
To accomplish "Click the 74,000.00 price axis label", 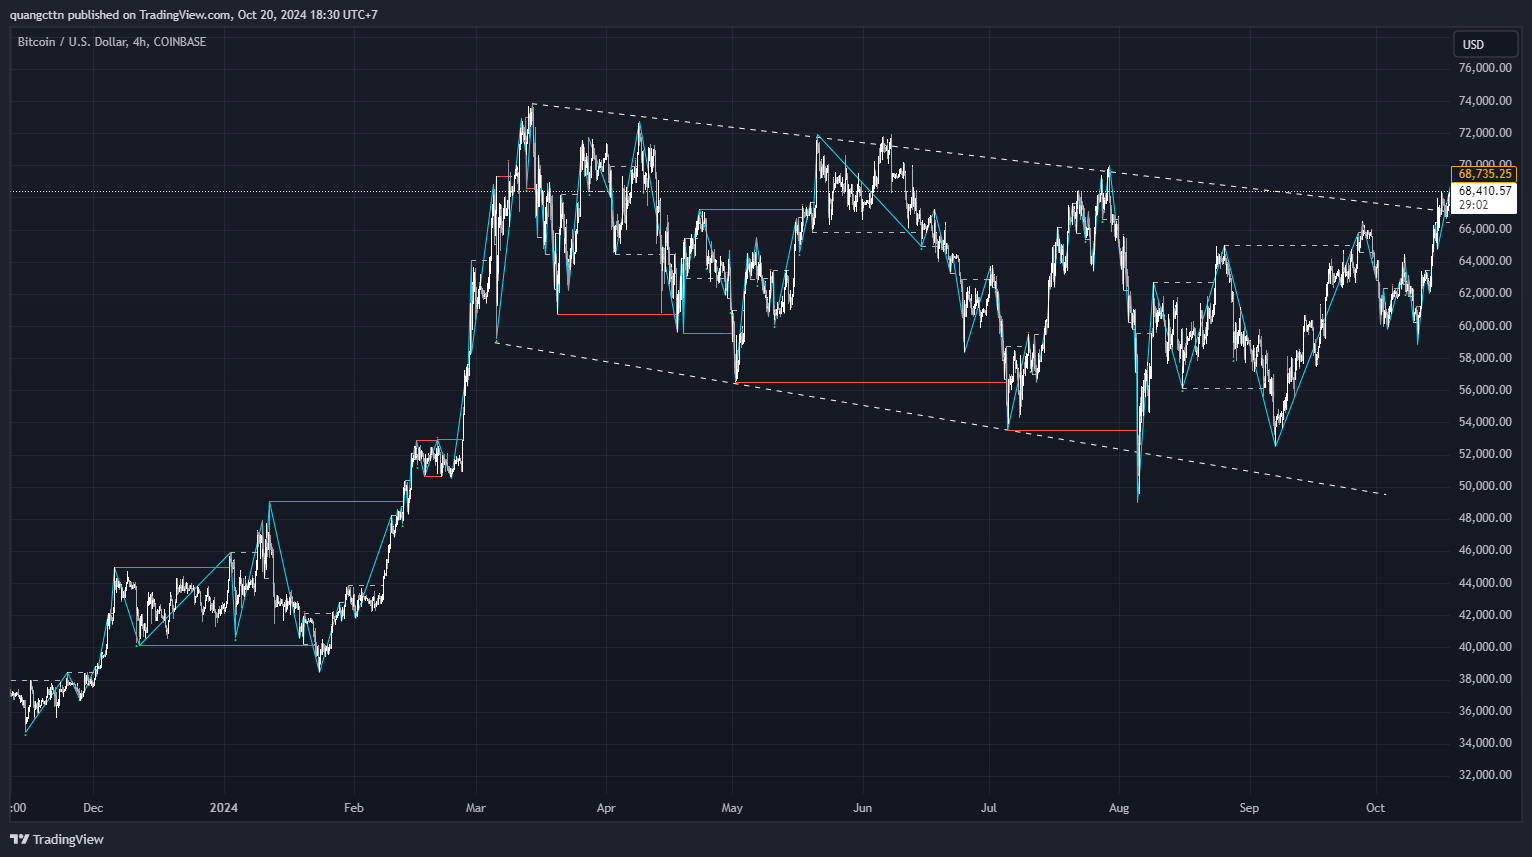I will 1485,101.
